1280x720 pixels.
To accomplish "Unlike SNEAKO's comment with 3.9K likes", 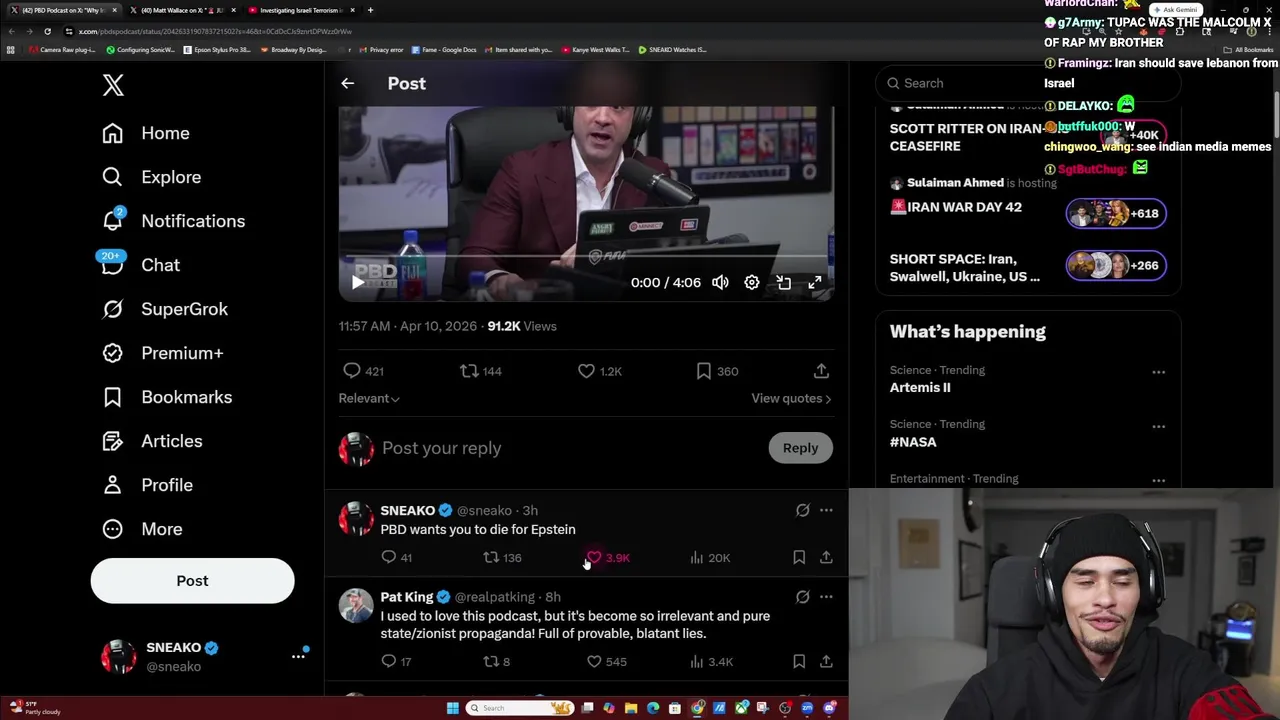I will tap(607, 558).
